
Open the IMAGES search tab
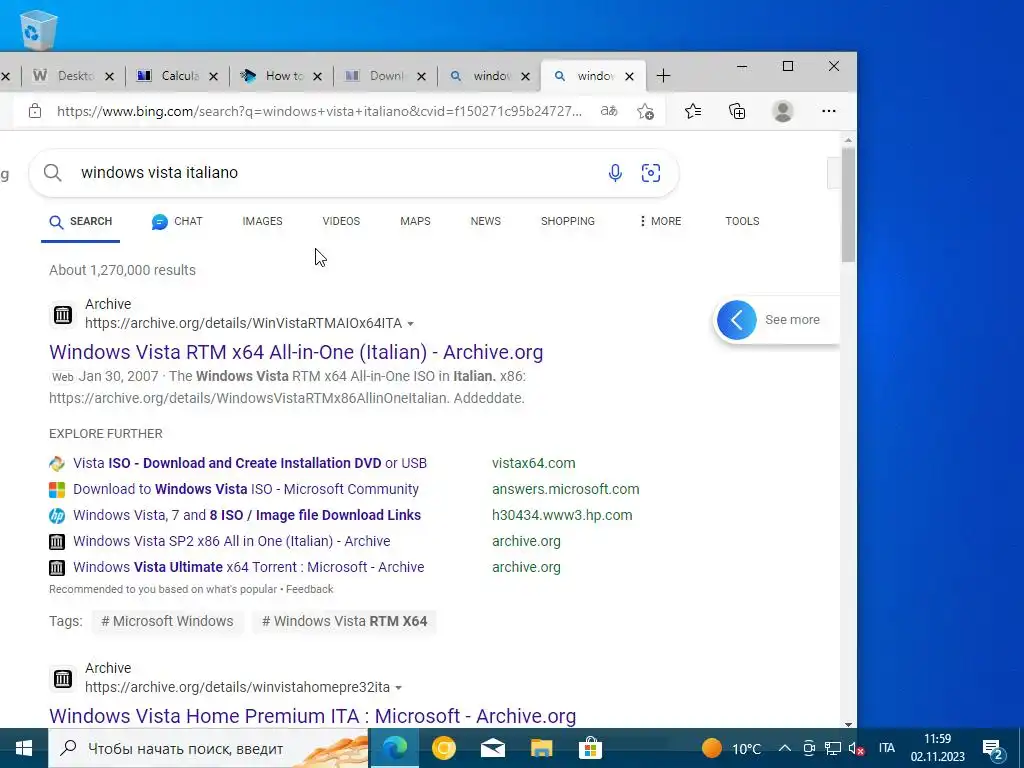tap(263, 221)
